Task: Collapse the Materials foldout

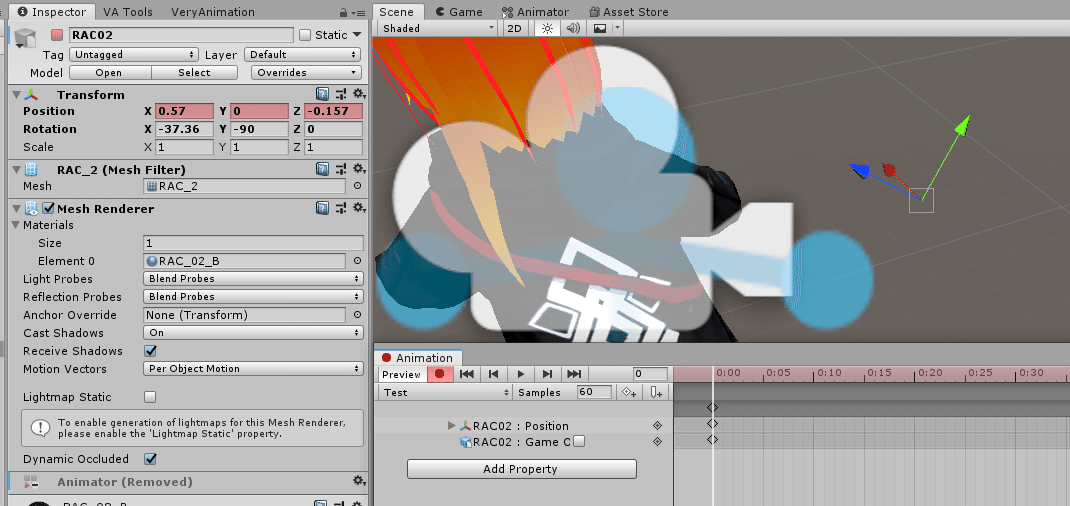Action: tap(16, 225)
